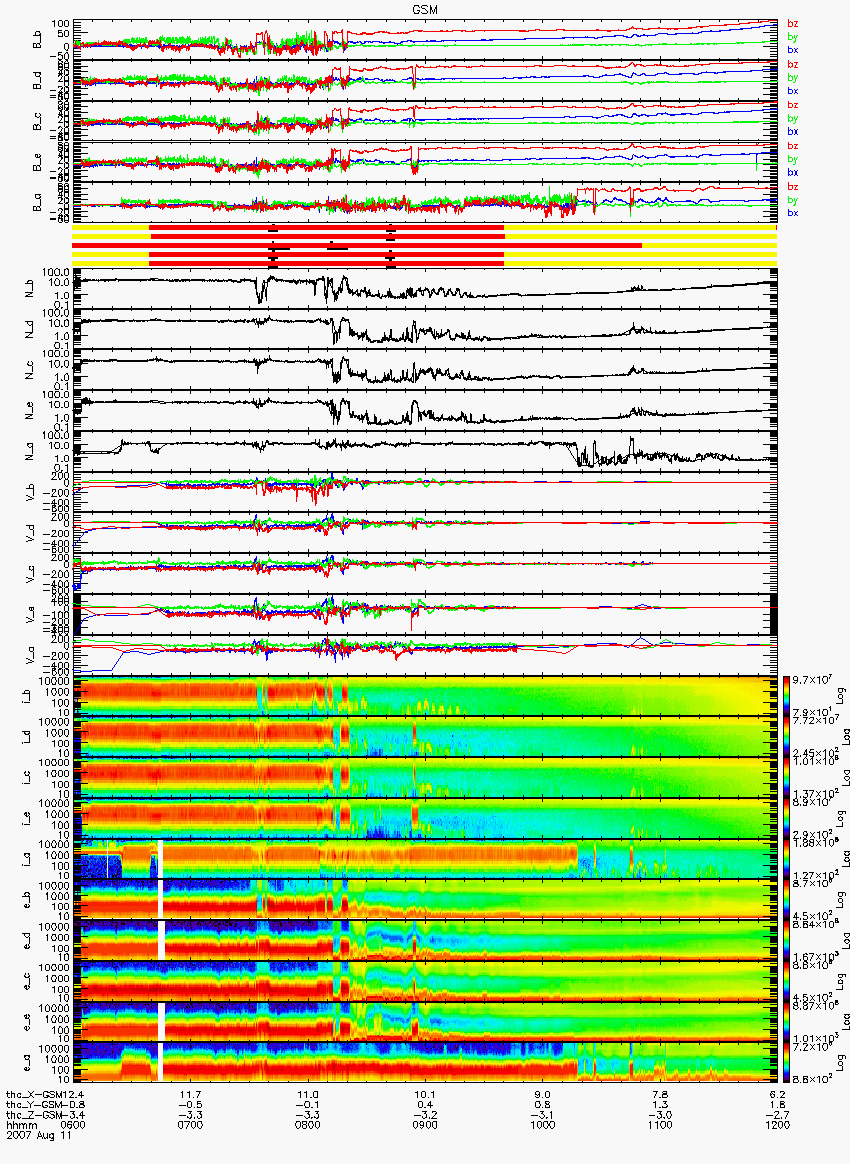Image resolution: width=850 pixels, height=1164 pixels.
Task: Click the by legend beside the B_c panel
Action: click(793, 119)
